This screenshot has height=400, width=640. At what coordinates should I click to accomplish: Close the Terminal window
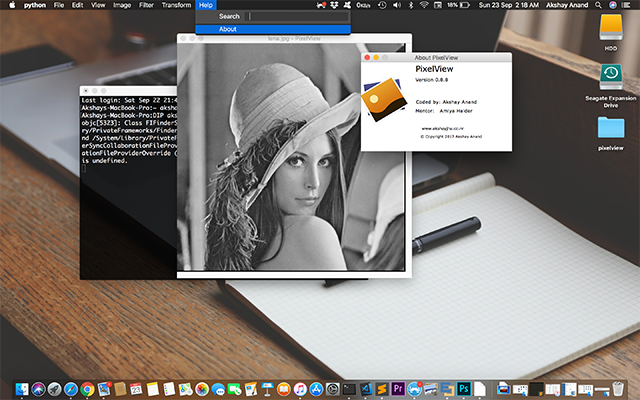[x=86, y=91]
